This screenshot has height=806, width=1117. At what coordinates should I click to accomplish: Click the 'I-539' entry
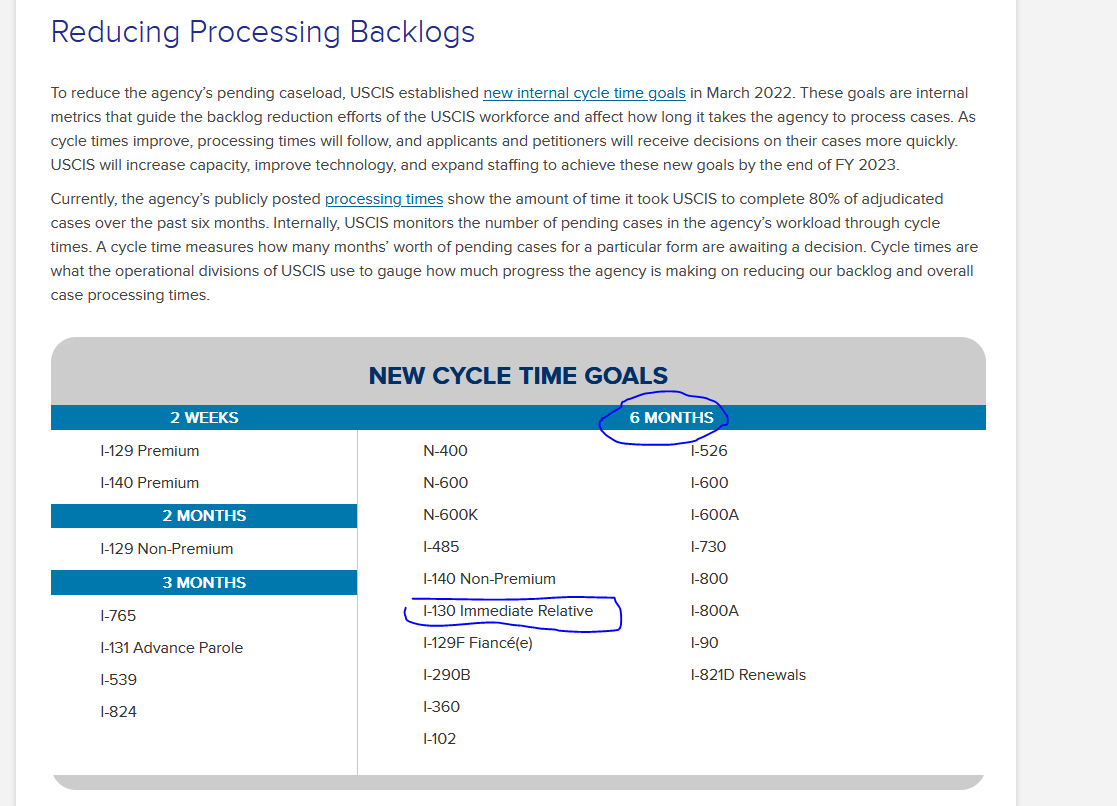point(118,680)
